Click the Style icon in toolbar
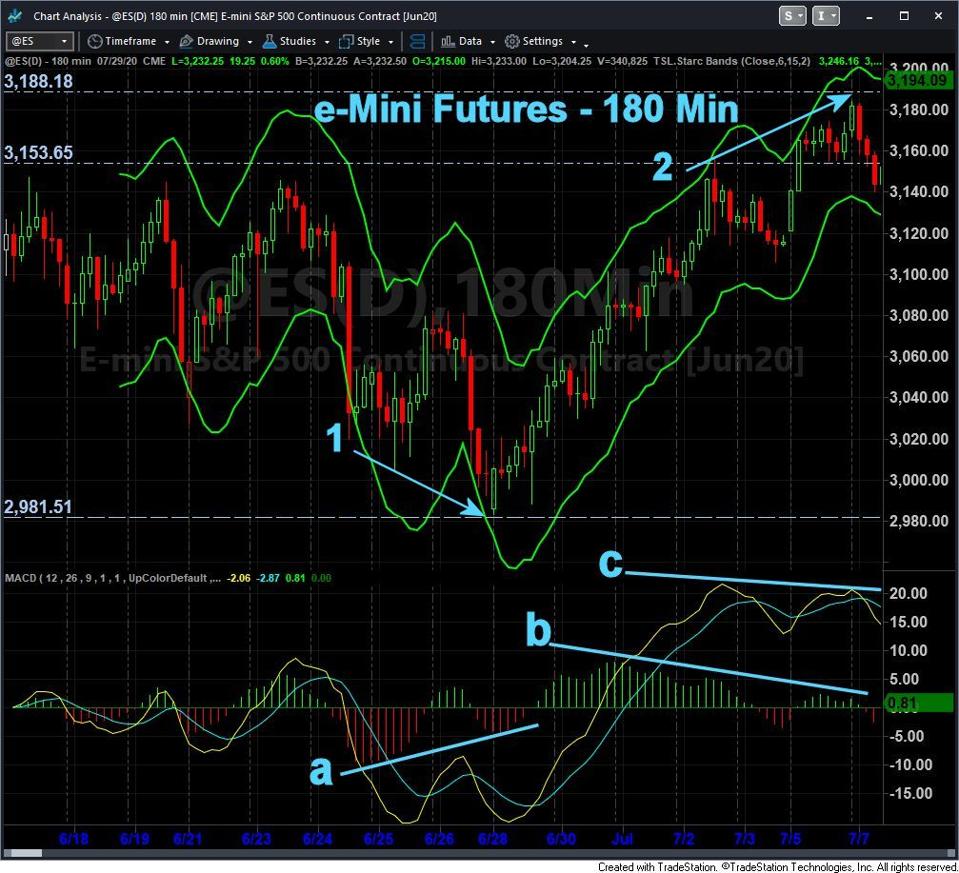This screenshot has width=959, height=873. [346, 41]
